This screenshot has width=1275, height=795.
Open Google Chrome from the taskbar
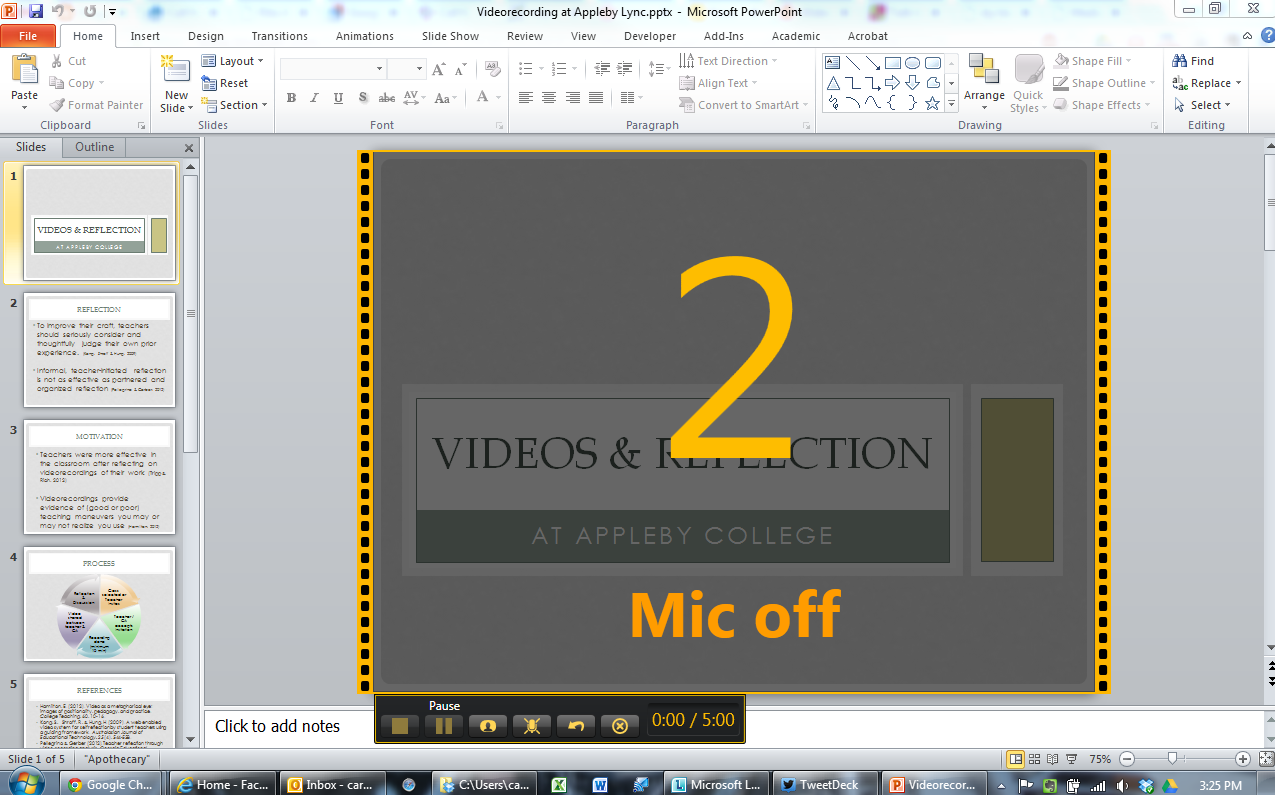point(112,784)
